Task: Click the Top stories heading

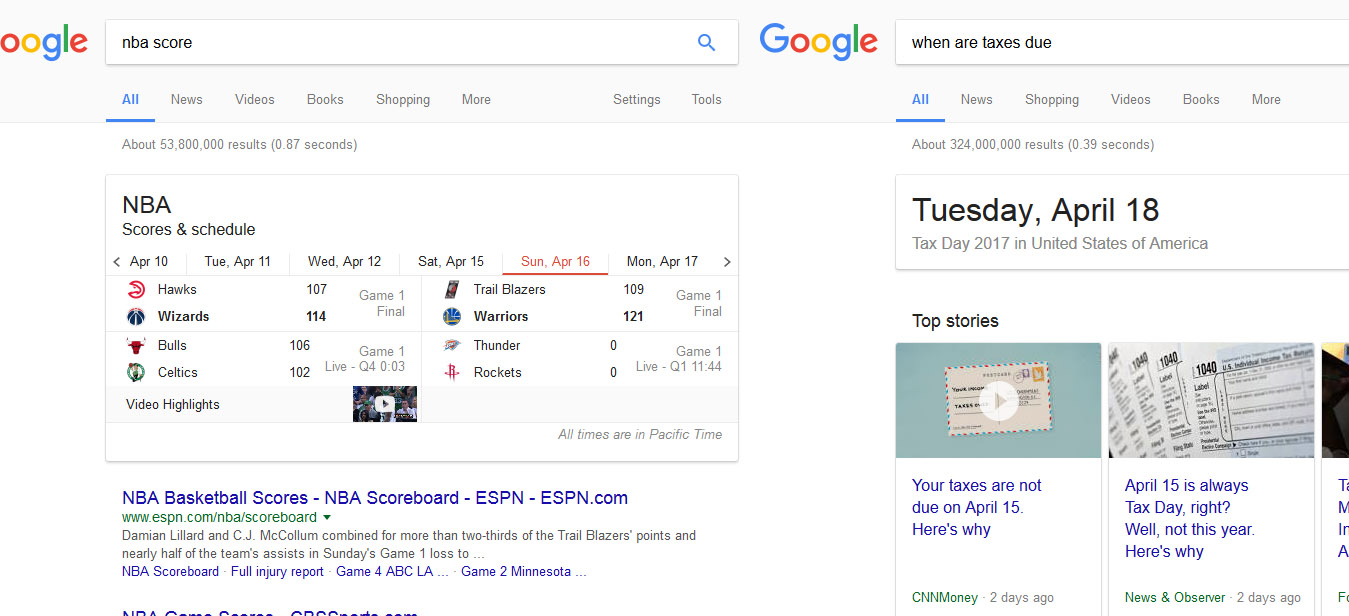Action: point(955,321)
